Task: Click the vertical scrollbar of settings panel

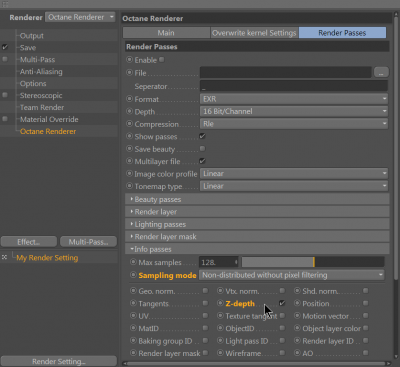Action: 396,147
